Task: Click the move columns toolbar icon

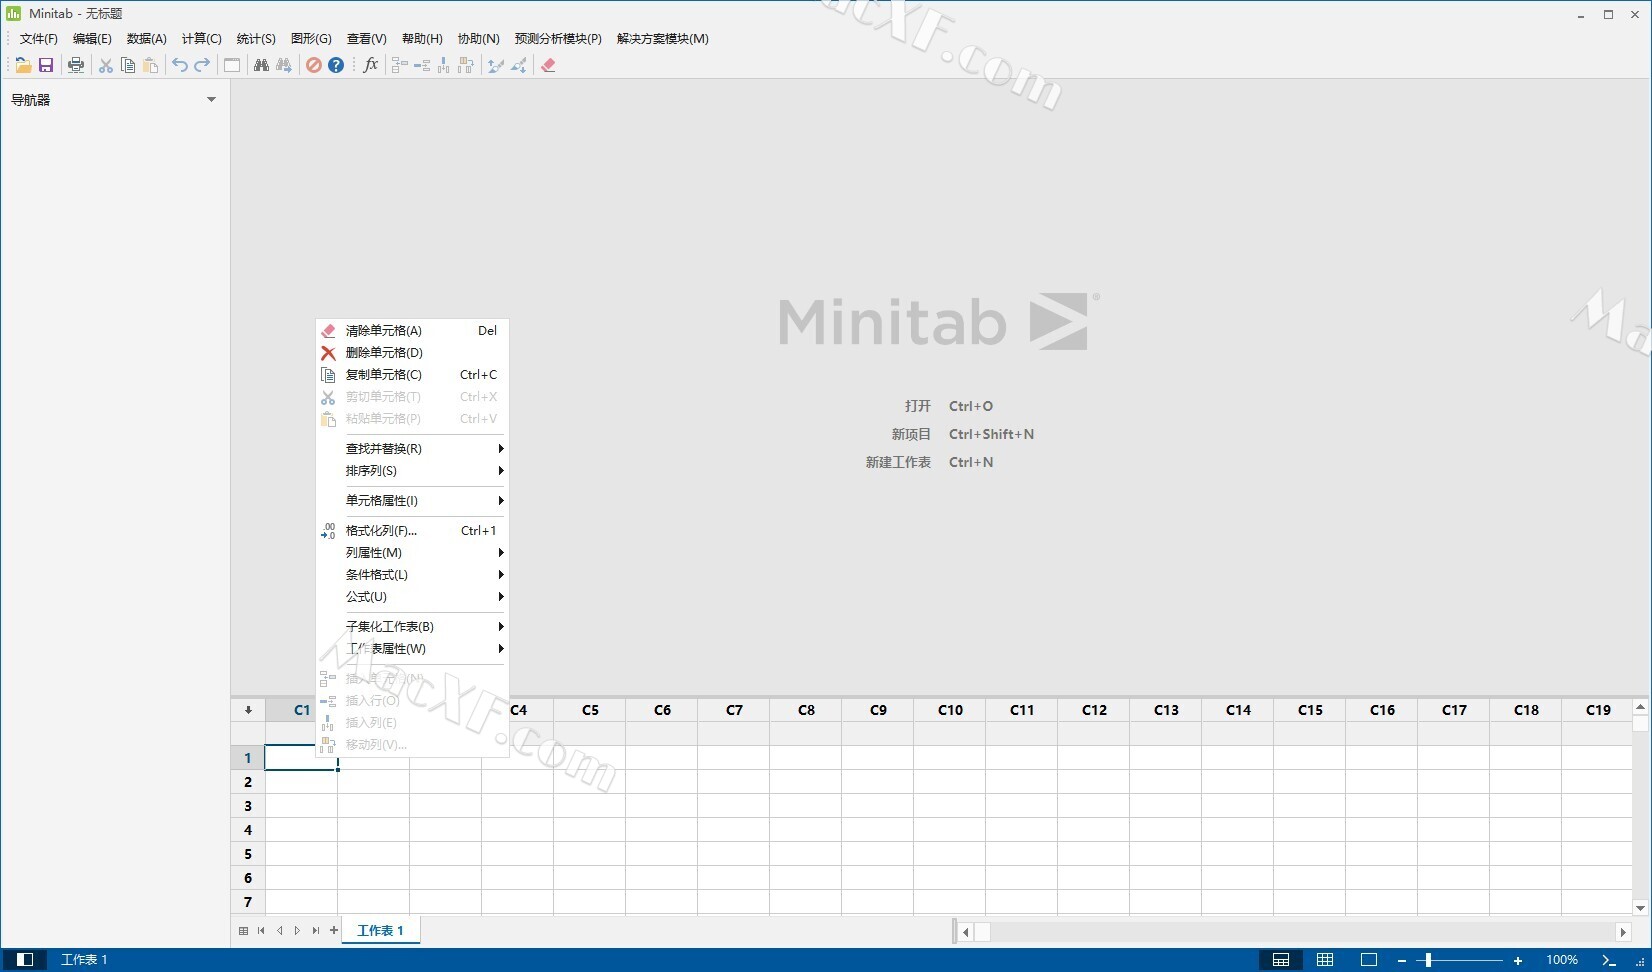Action: point(466,65)
